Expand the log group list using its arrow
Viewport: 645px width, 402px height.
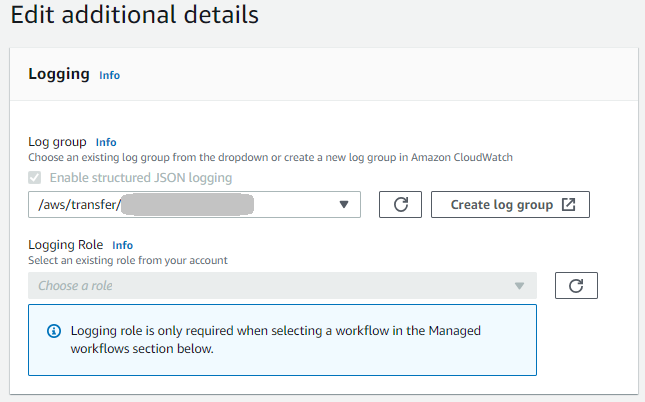pos(344,205)
